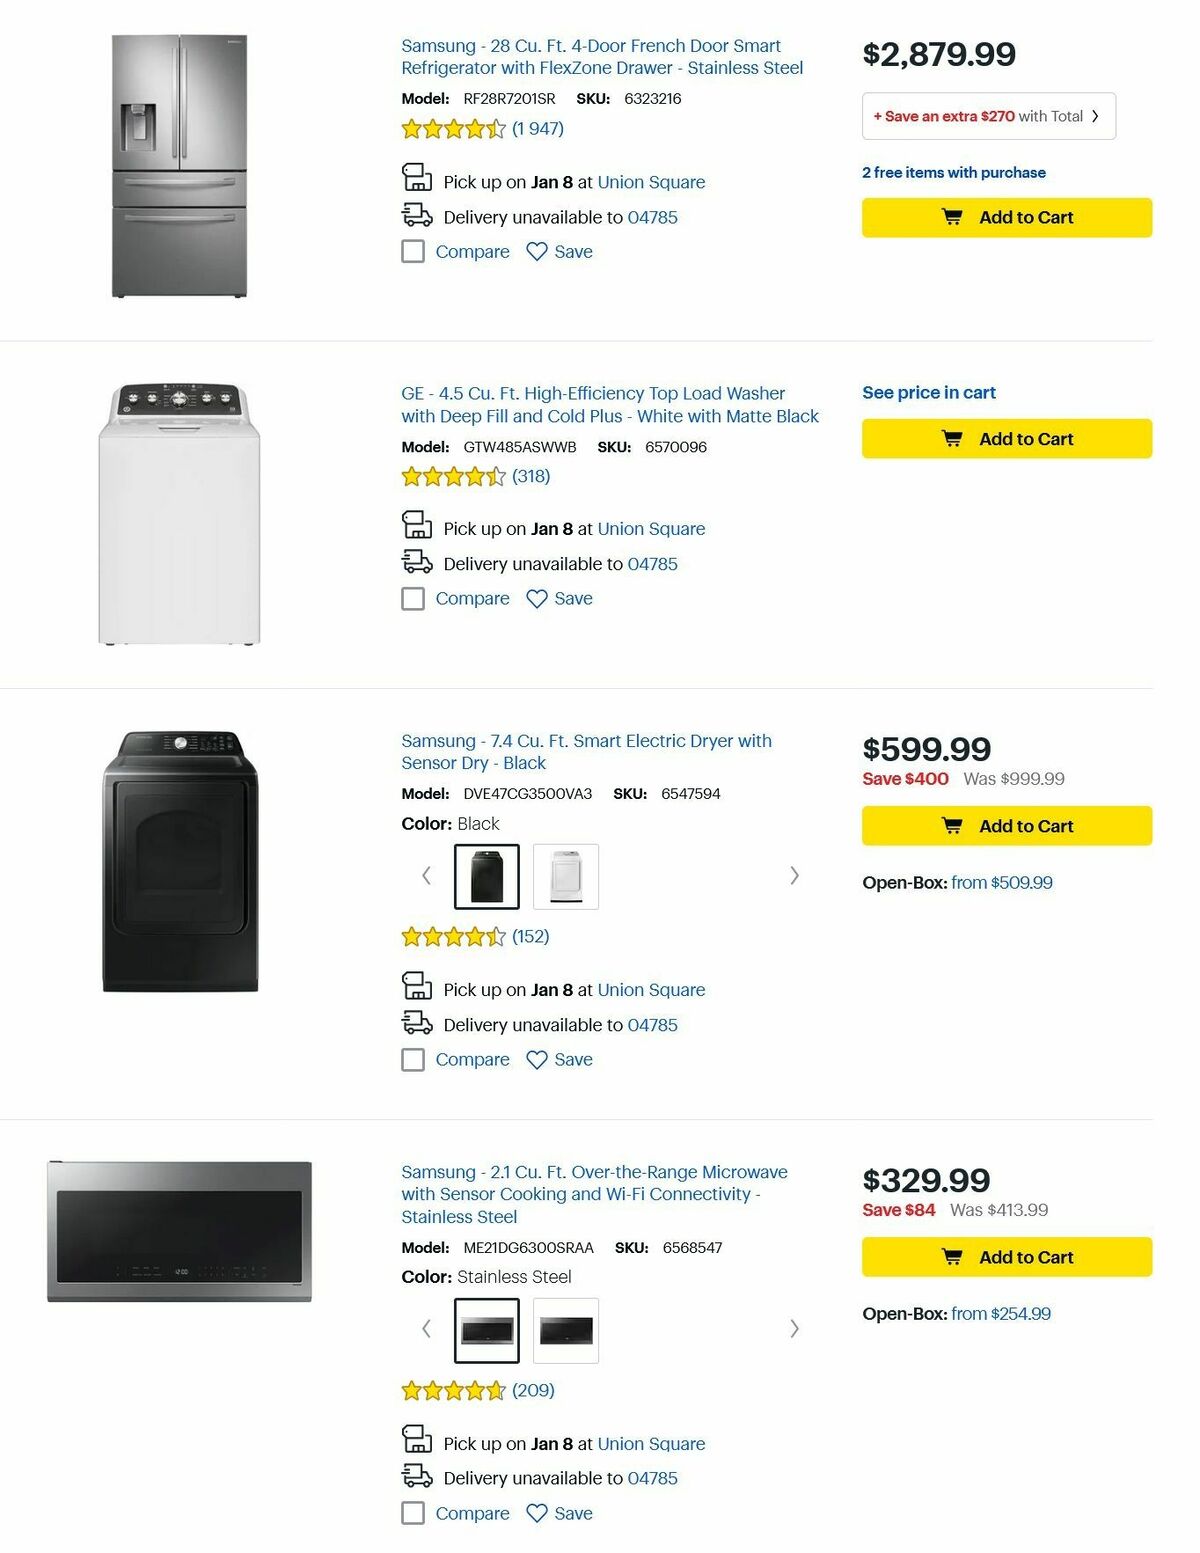This screenshot has height=1553, width=1200.
Task: Click the cart icon on the microwave Add to Cart button
Action: point(952,1257)
